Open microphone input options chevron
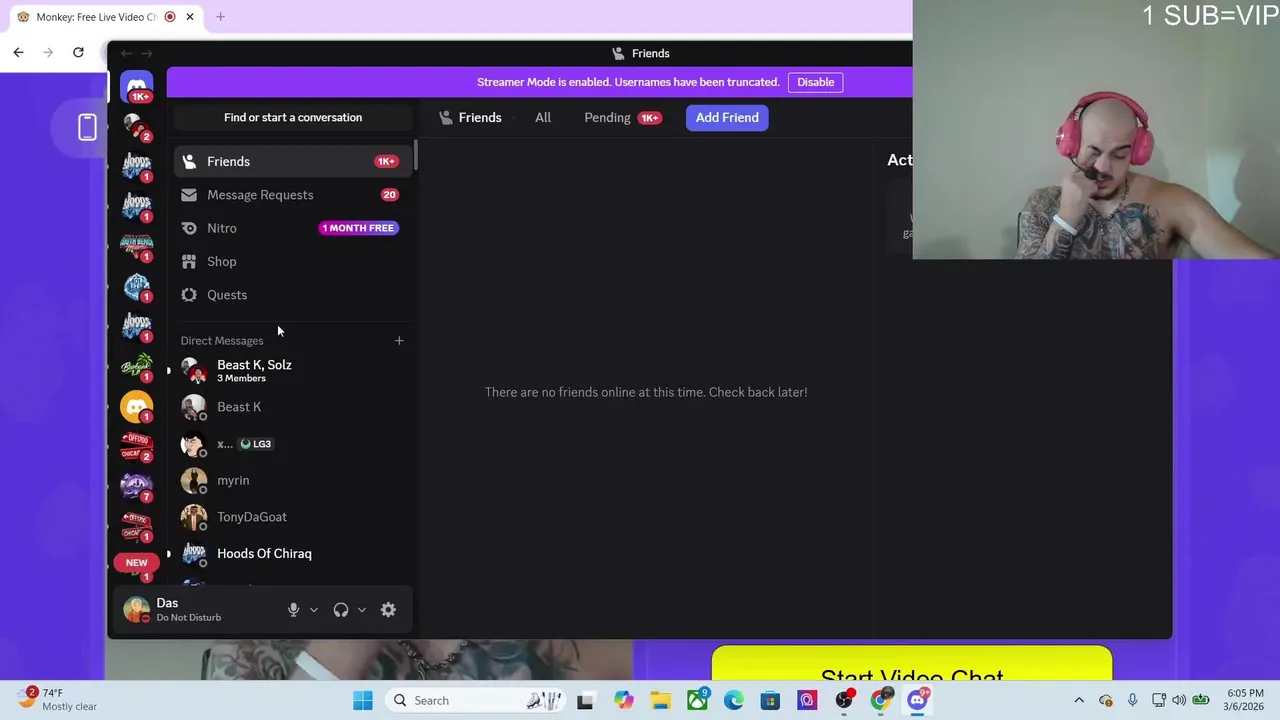This screenshot has height=720, width=1280. tap(313, 610)
